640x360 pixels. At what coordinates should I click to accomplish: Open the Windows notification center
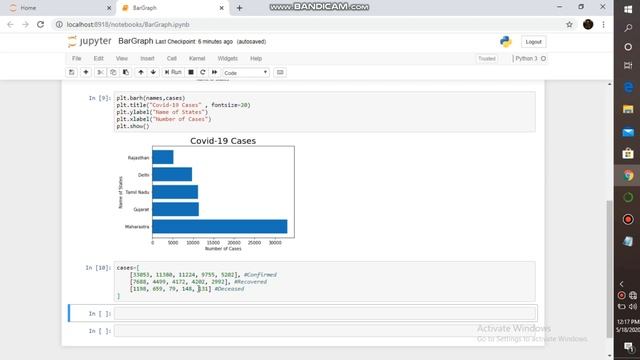point(629,347)
